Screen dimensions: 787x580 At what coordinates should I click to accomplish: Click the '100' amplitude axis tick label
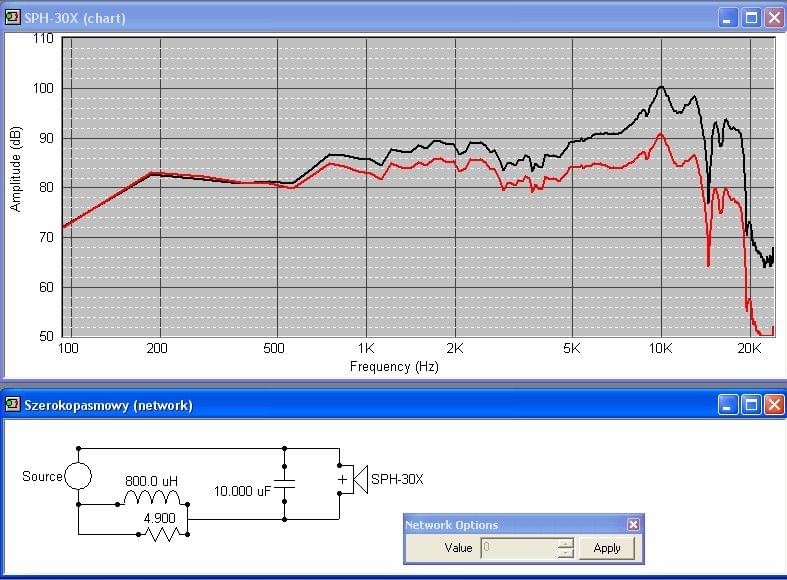pos(43,88)
